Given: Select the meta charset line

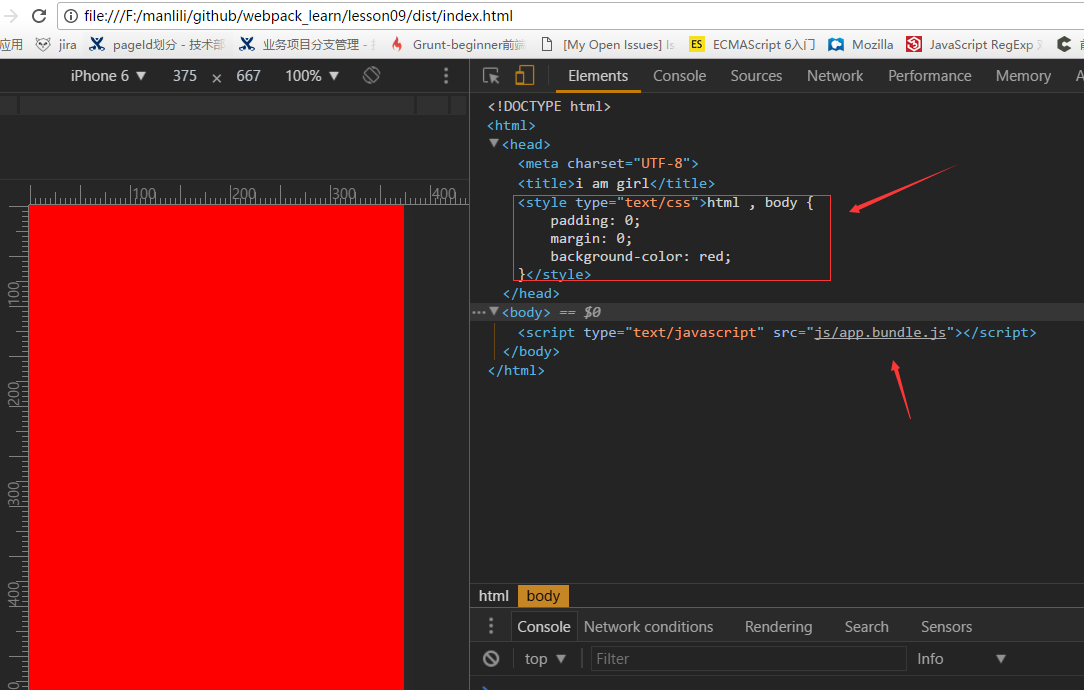Looking at the screenshot, I should [608, 163].
